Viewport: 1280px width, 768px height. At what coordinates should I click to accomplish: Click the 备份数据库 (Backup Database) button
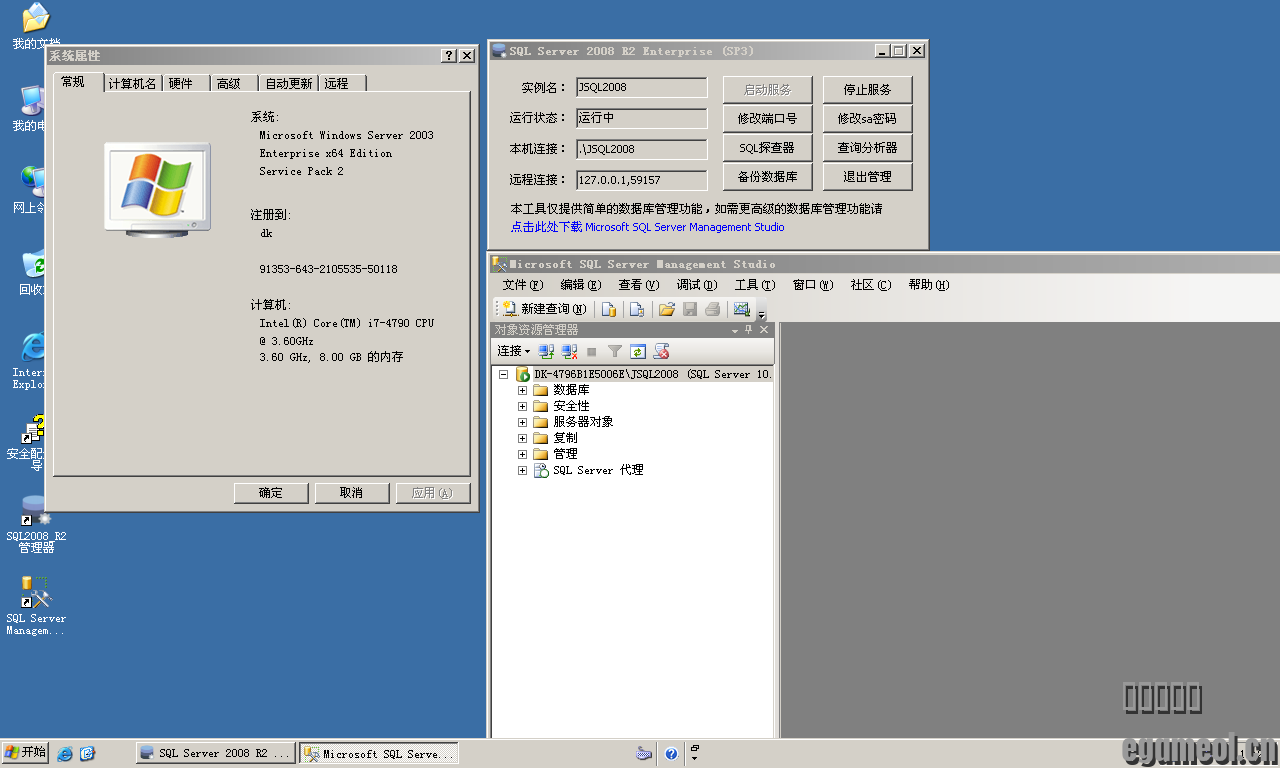coord(767,177)
